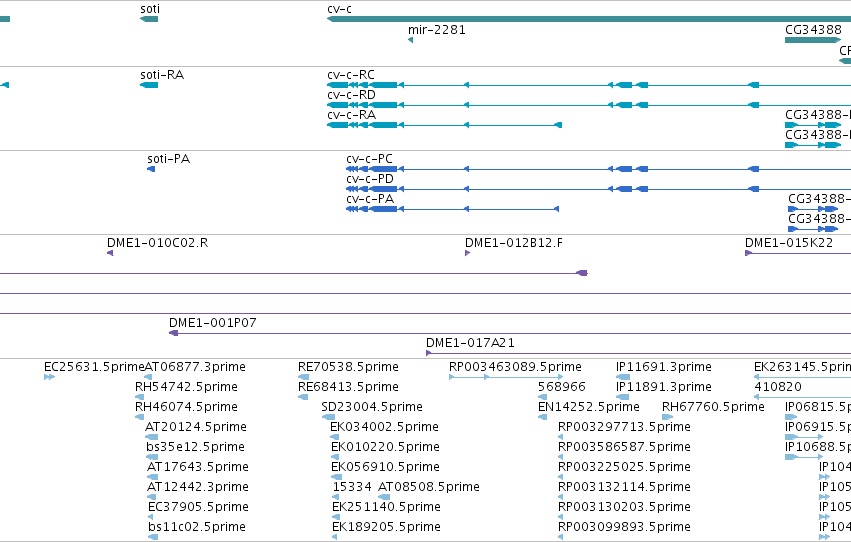Select RP003099893.5prime EST label

click(x=624, y=527)
